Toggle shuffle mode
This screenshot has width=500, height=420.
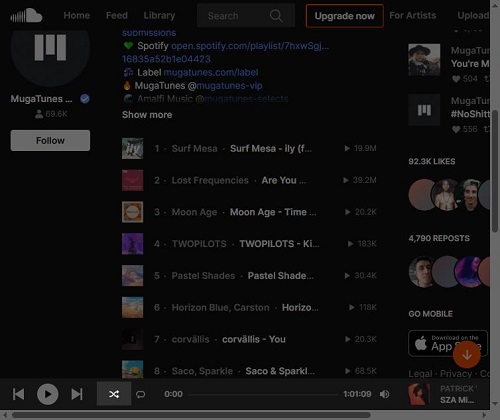tap(114, 394)
